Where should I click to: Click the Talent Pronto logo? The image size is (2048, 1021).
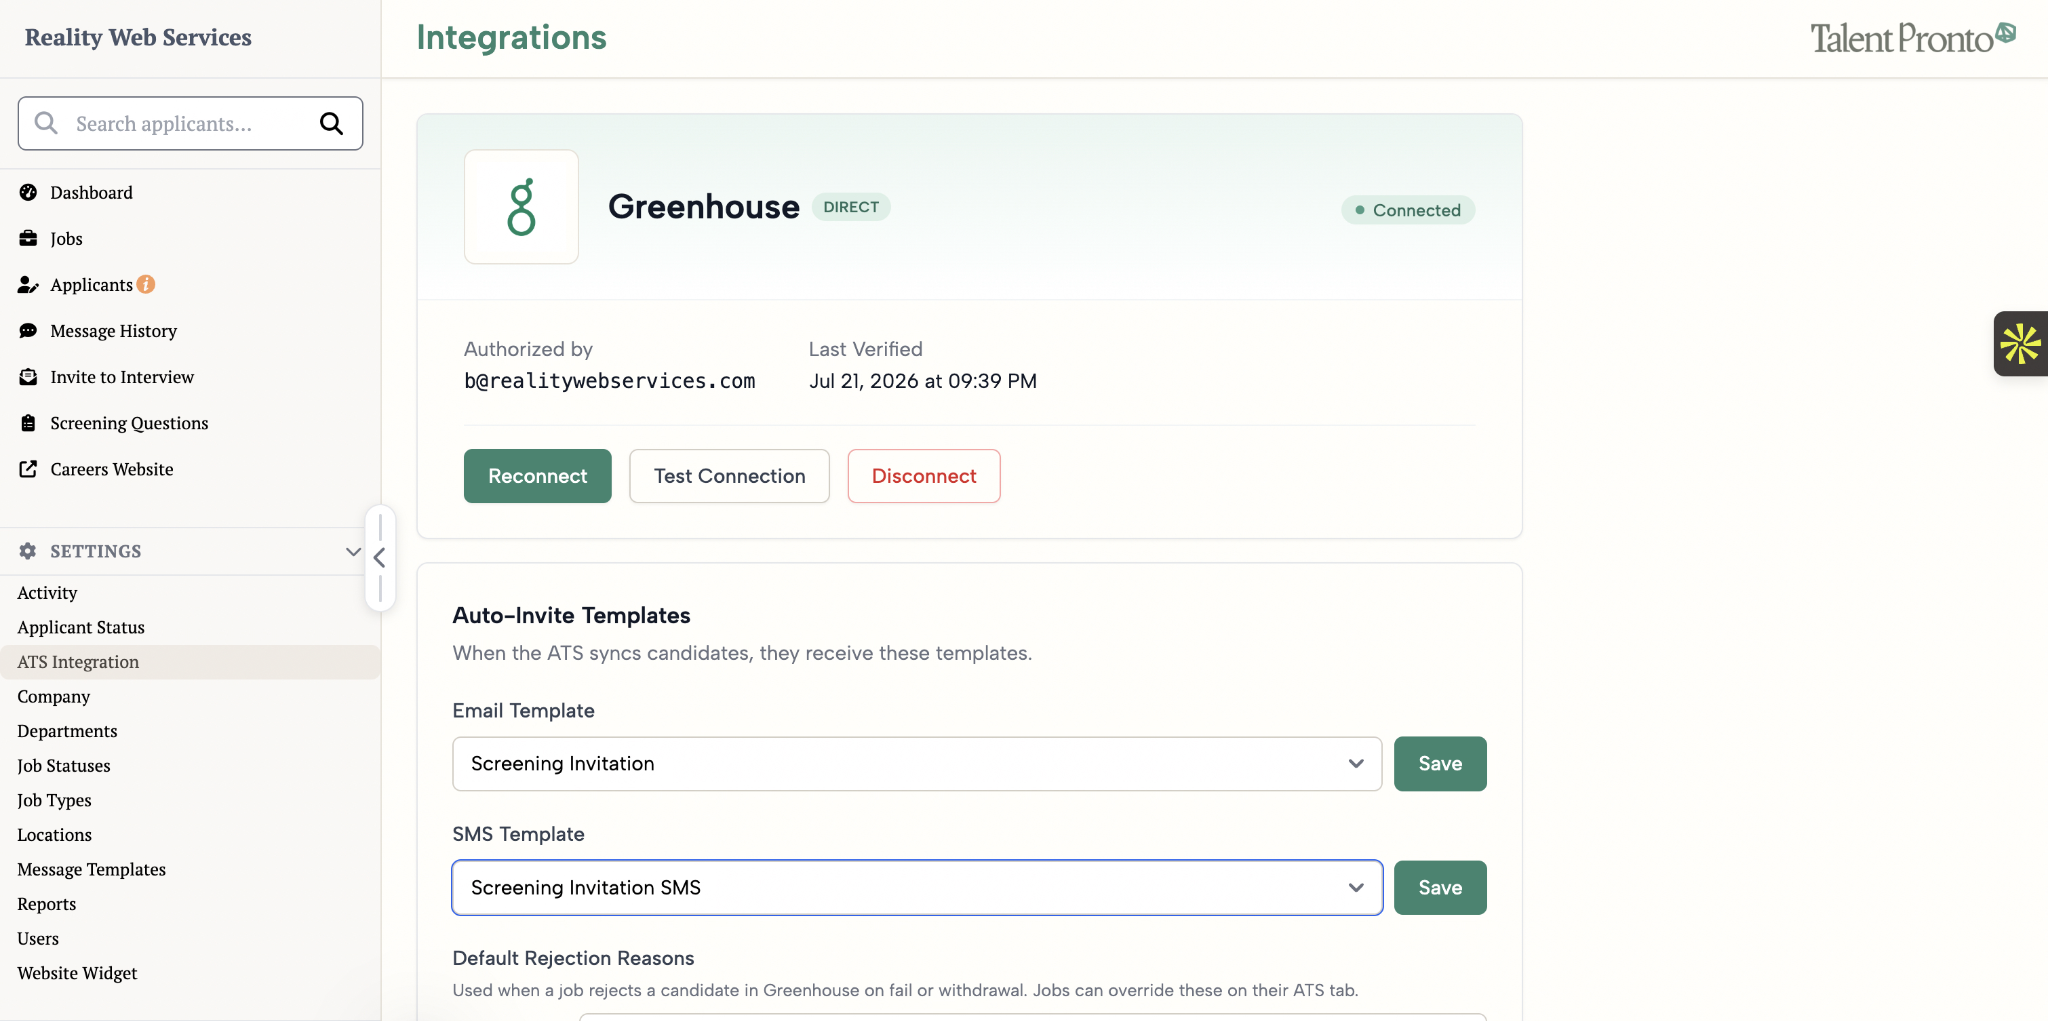[1912, 37]
